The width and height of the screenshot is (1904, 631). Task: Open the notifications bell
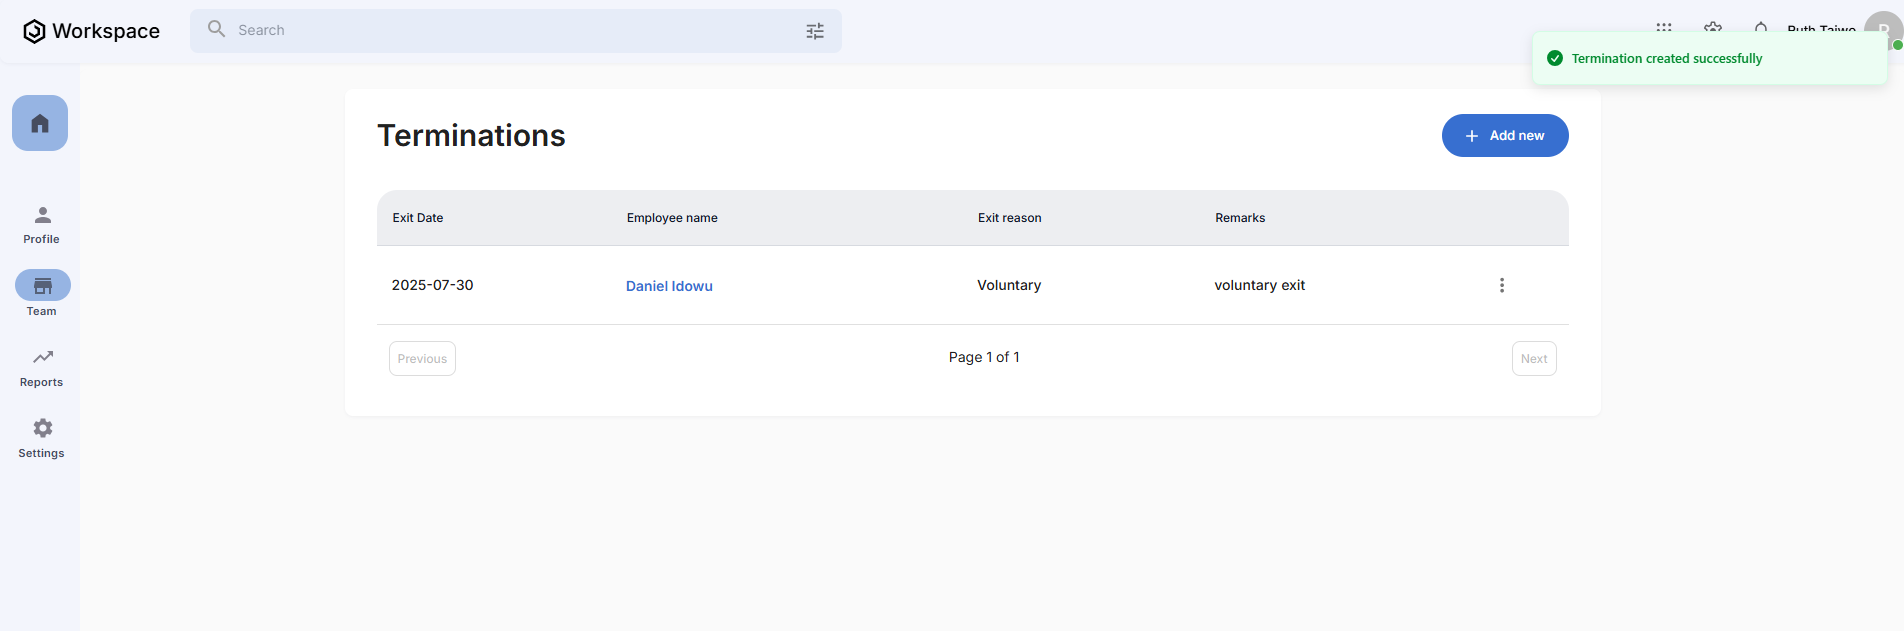(1761, 27)
